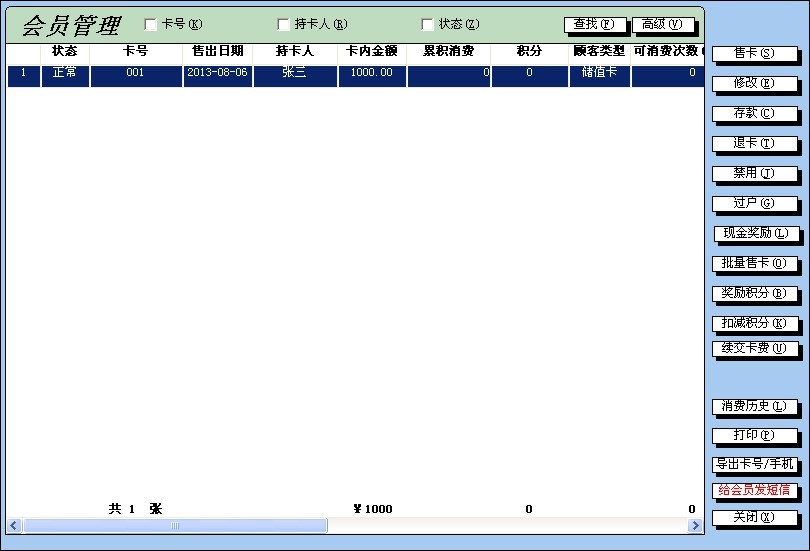The image size is (810, 551).
Task: Enable the 卡号(K) filter checkbox
Action: pyautogui.click(x=150, y=24)
